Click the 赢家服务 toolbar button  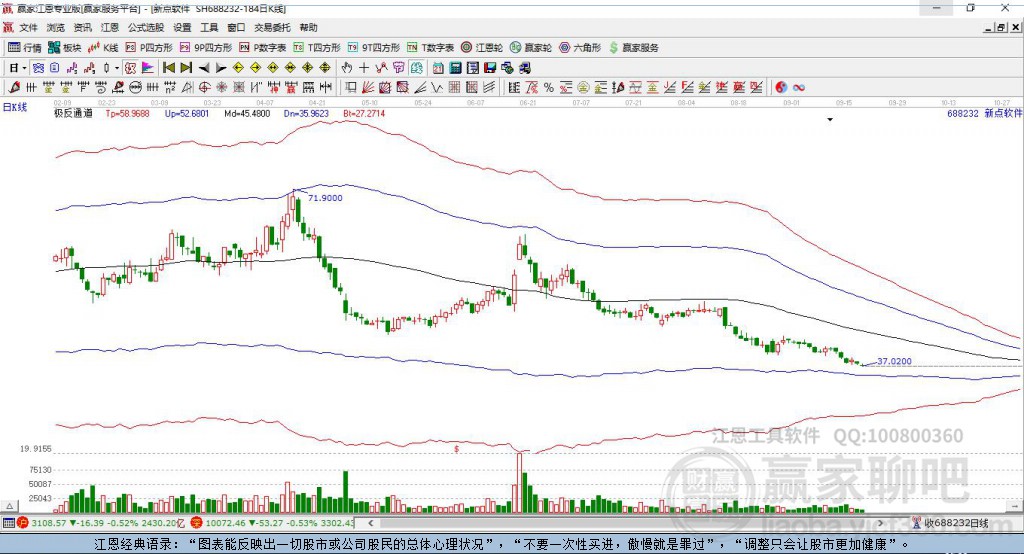click(x=633, y=48)
